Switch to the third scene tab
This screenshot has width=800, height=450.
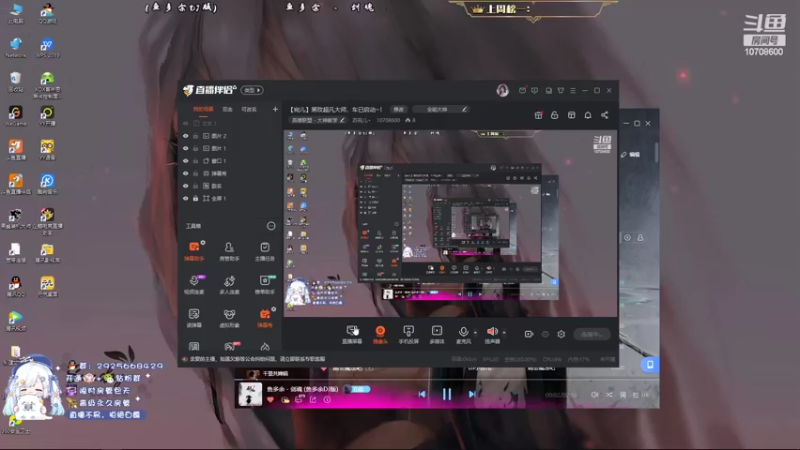click(x=249, y=109)
